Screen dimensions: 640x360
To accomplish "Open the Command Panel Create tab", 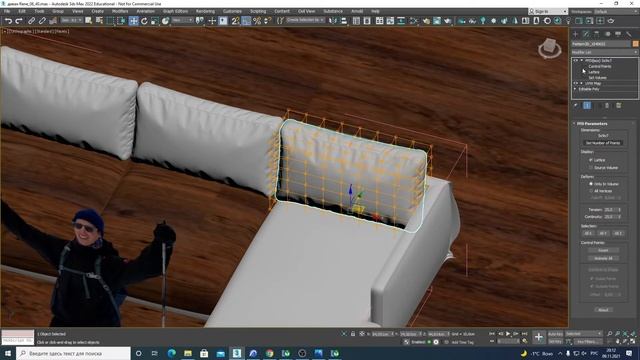I will click(x=576, y=34).
